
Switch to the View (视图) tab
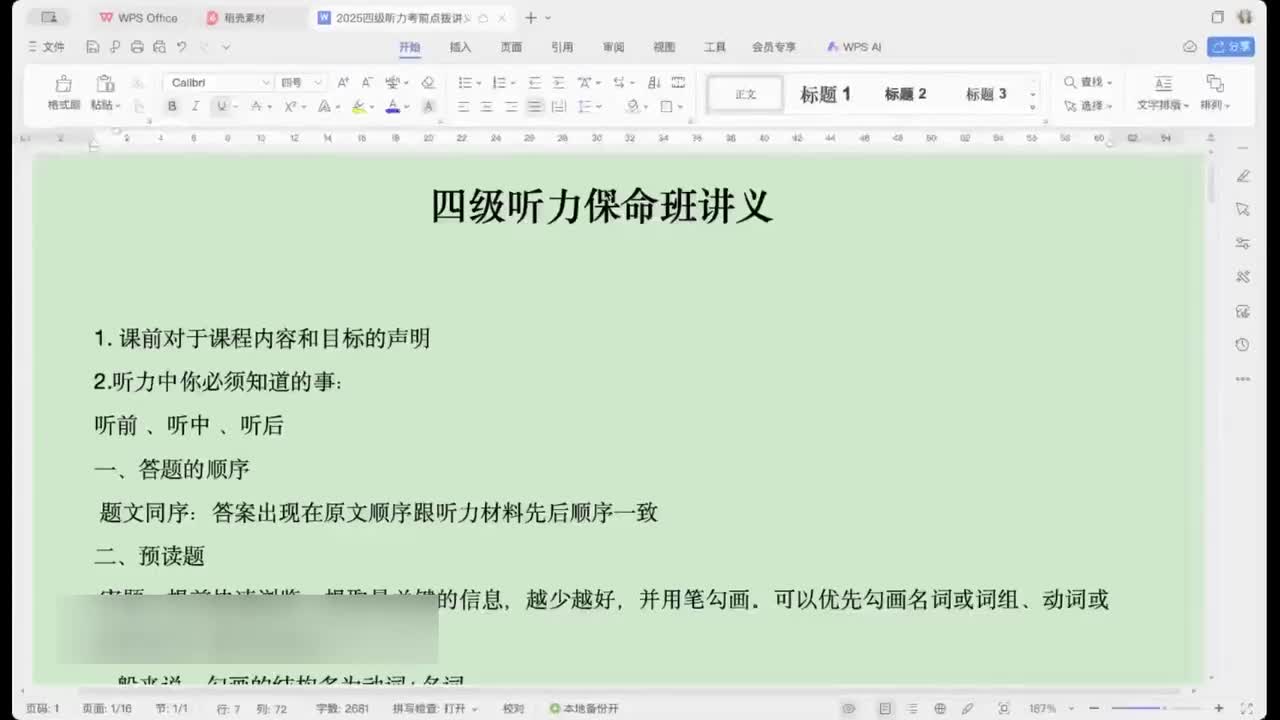664,47
